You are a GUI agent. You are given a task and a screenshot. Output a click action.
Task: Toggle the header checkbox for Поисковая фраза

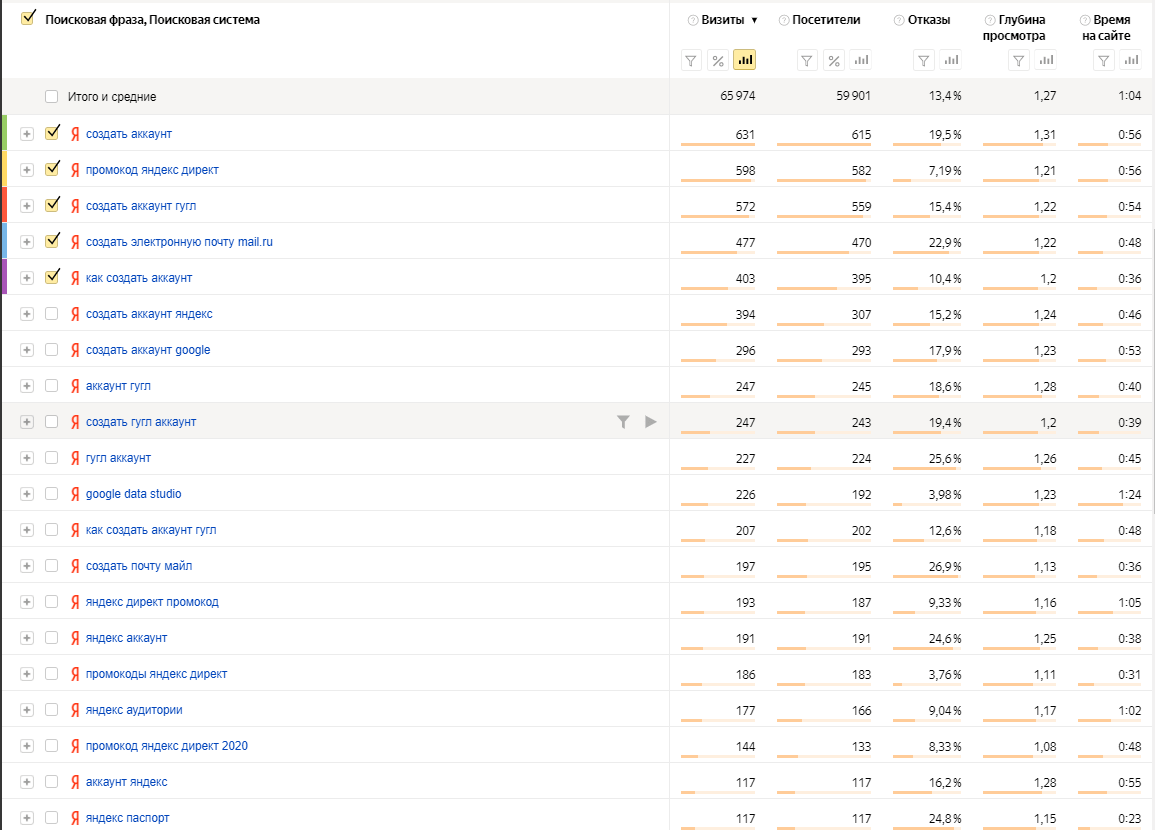click(28, 18)
